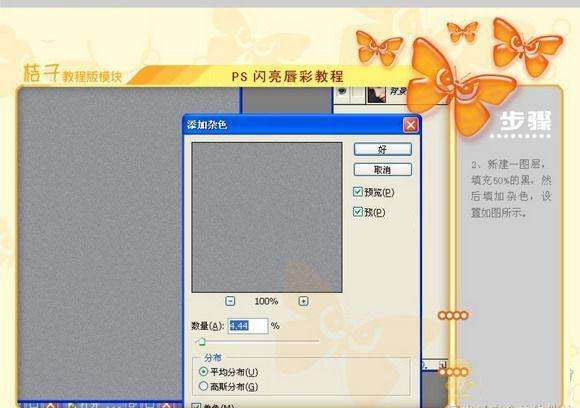580x408 pixels.
Task: Toggle the 背景 layer eye visibility icon
Action: 342,91
